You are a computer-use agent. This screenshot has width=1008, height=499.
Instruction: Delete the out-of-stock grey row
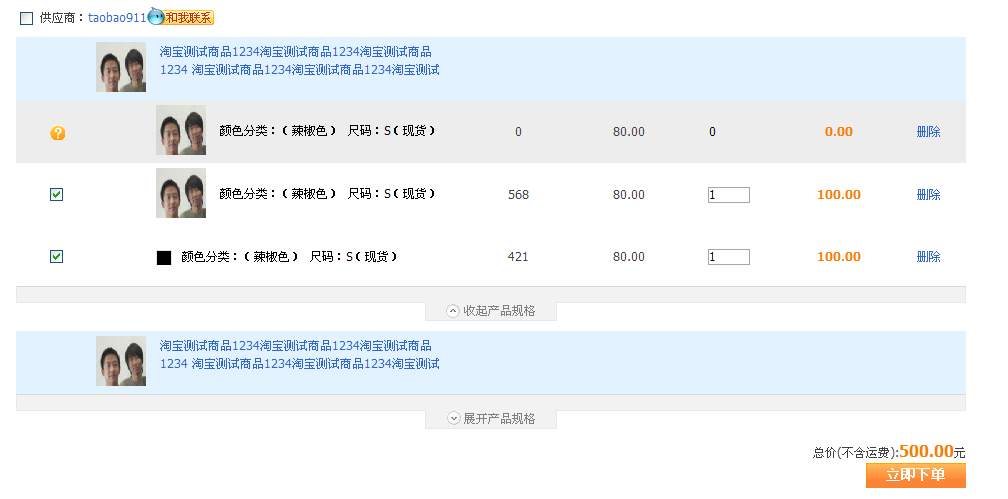coord(928,132)
